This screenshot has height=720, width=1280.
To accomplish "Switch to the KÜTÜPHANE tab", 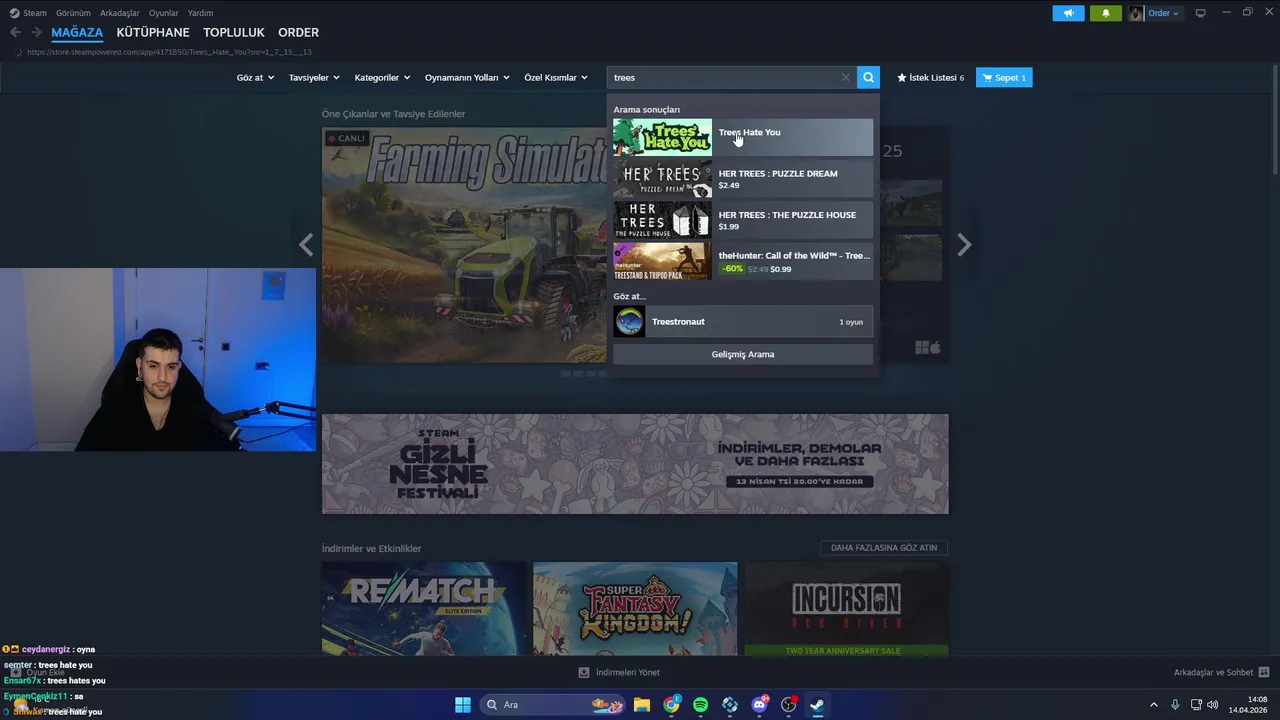I will pos(153,32).
